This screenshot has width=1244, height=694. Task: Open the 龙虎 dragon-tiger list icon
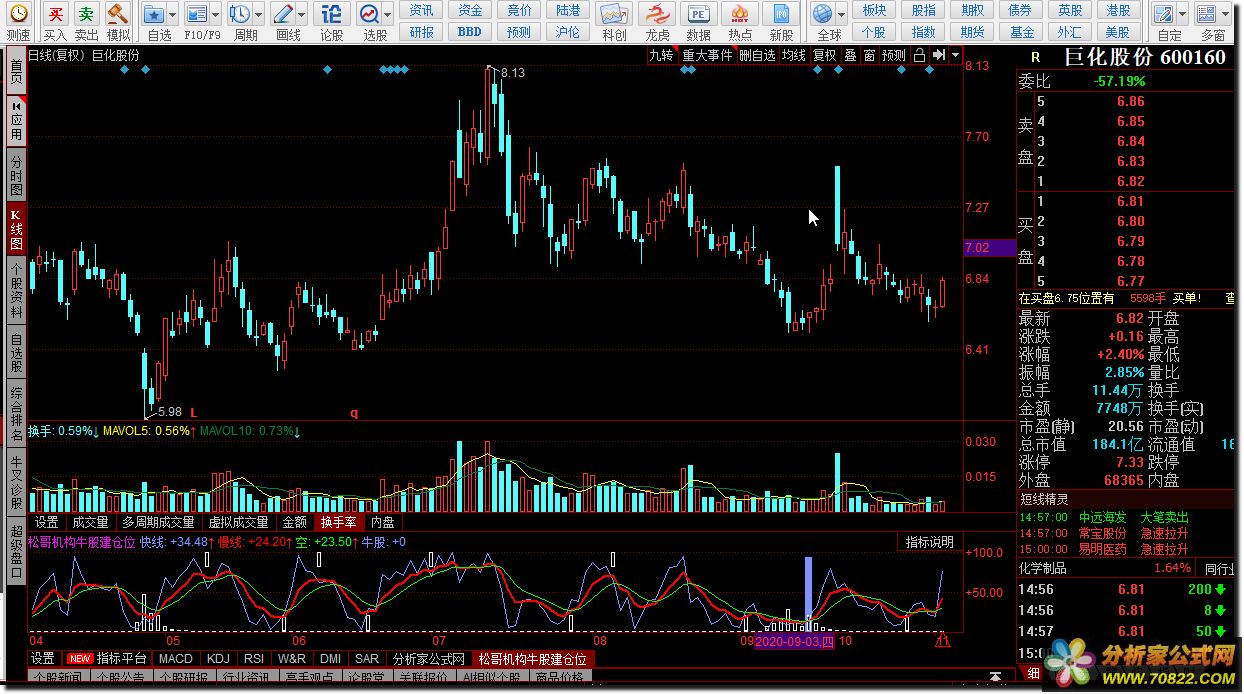(657, 13)
